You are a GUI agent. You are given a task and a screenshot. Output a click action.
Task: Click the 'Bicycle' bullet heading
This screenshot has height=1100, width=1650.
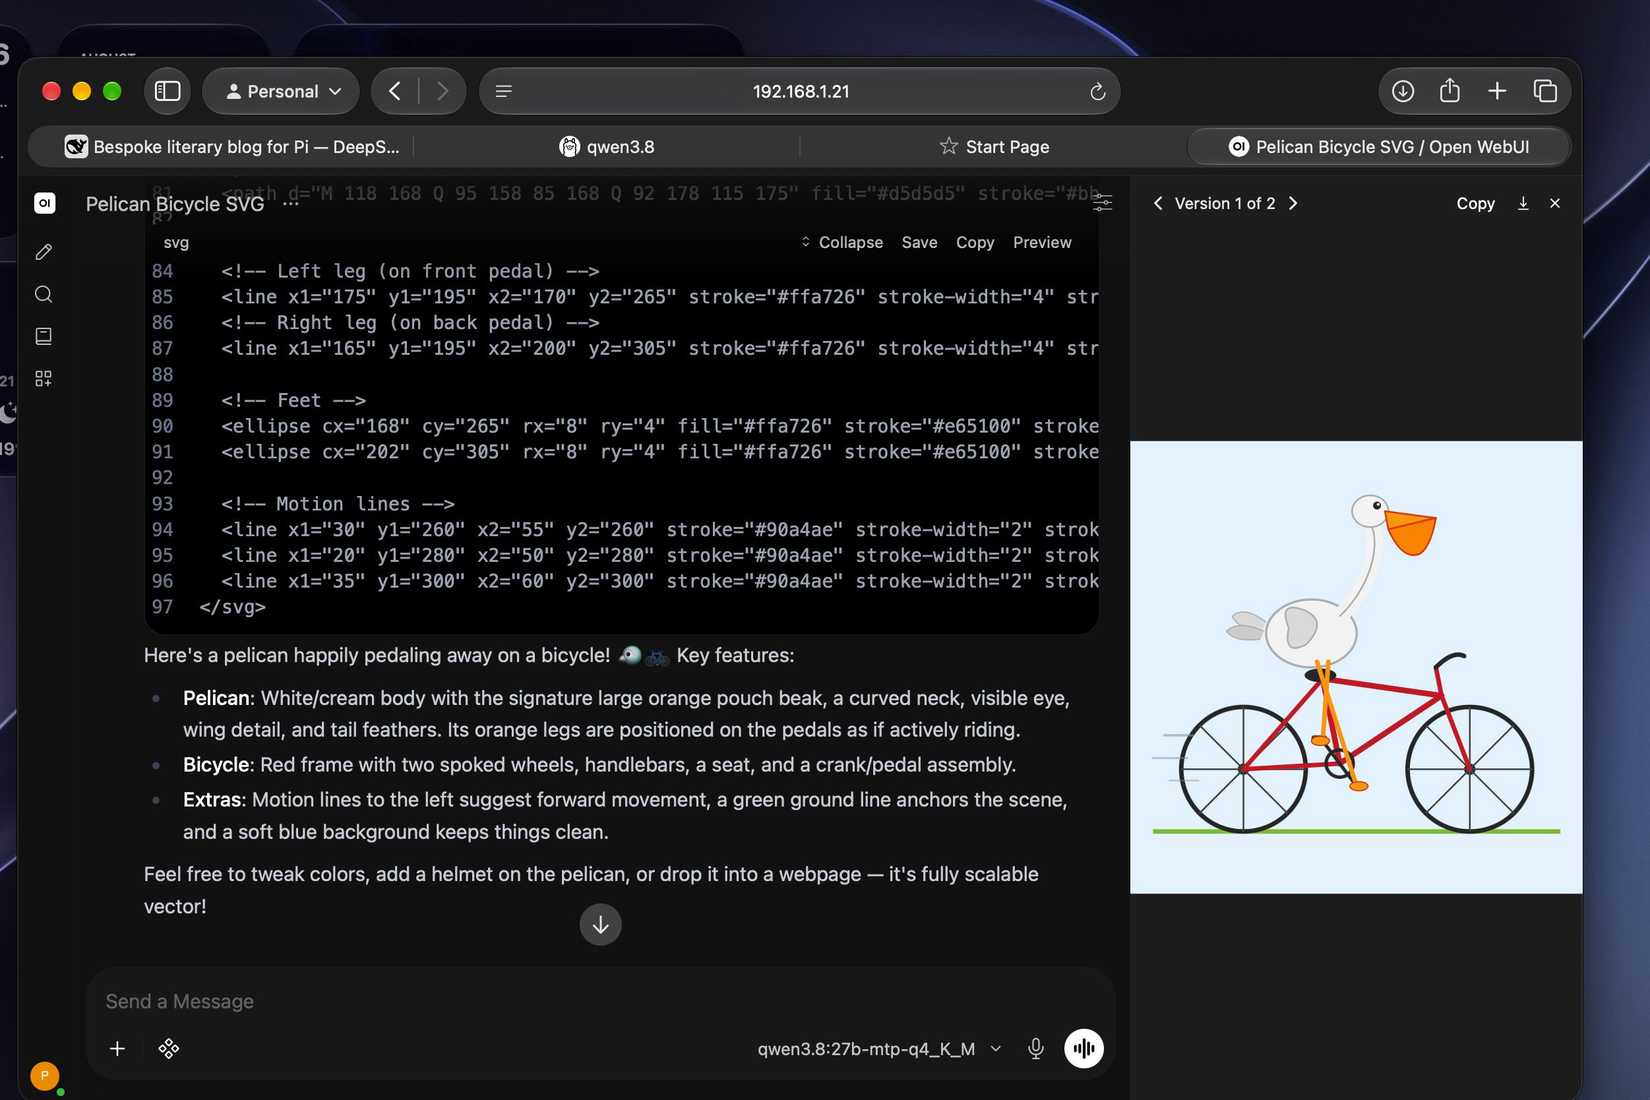coord(216,765)
